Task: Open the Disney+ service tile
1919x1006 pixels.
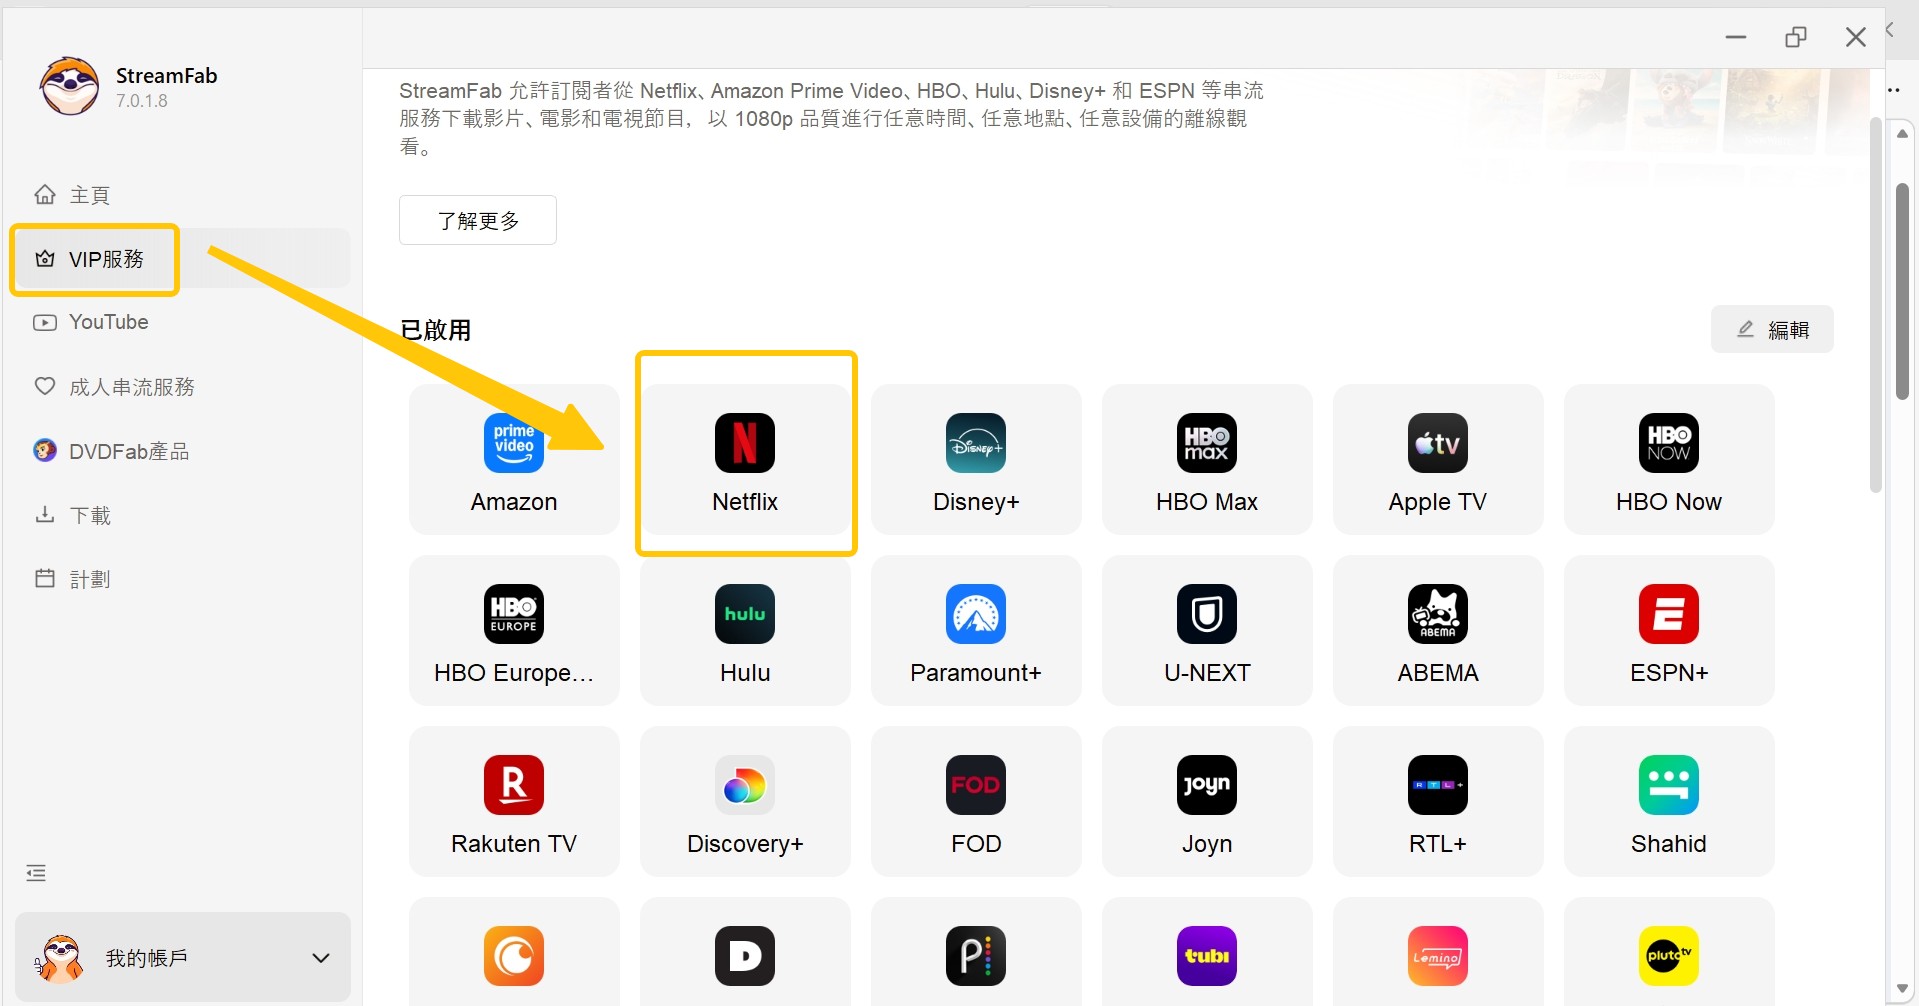Action: click(x=976, y=460)
